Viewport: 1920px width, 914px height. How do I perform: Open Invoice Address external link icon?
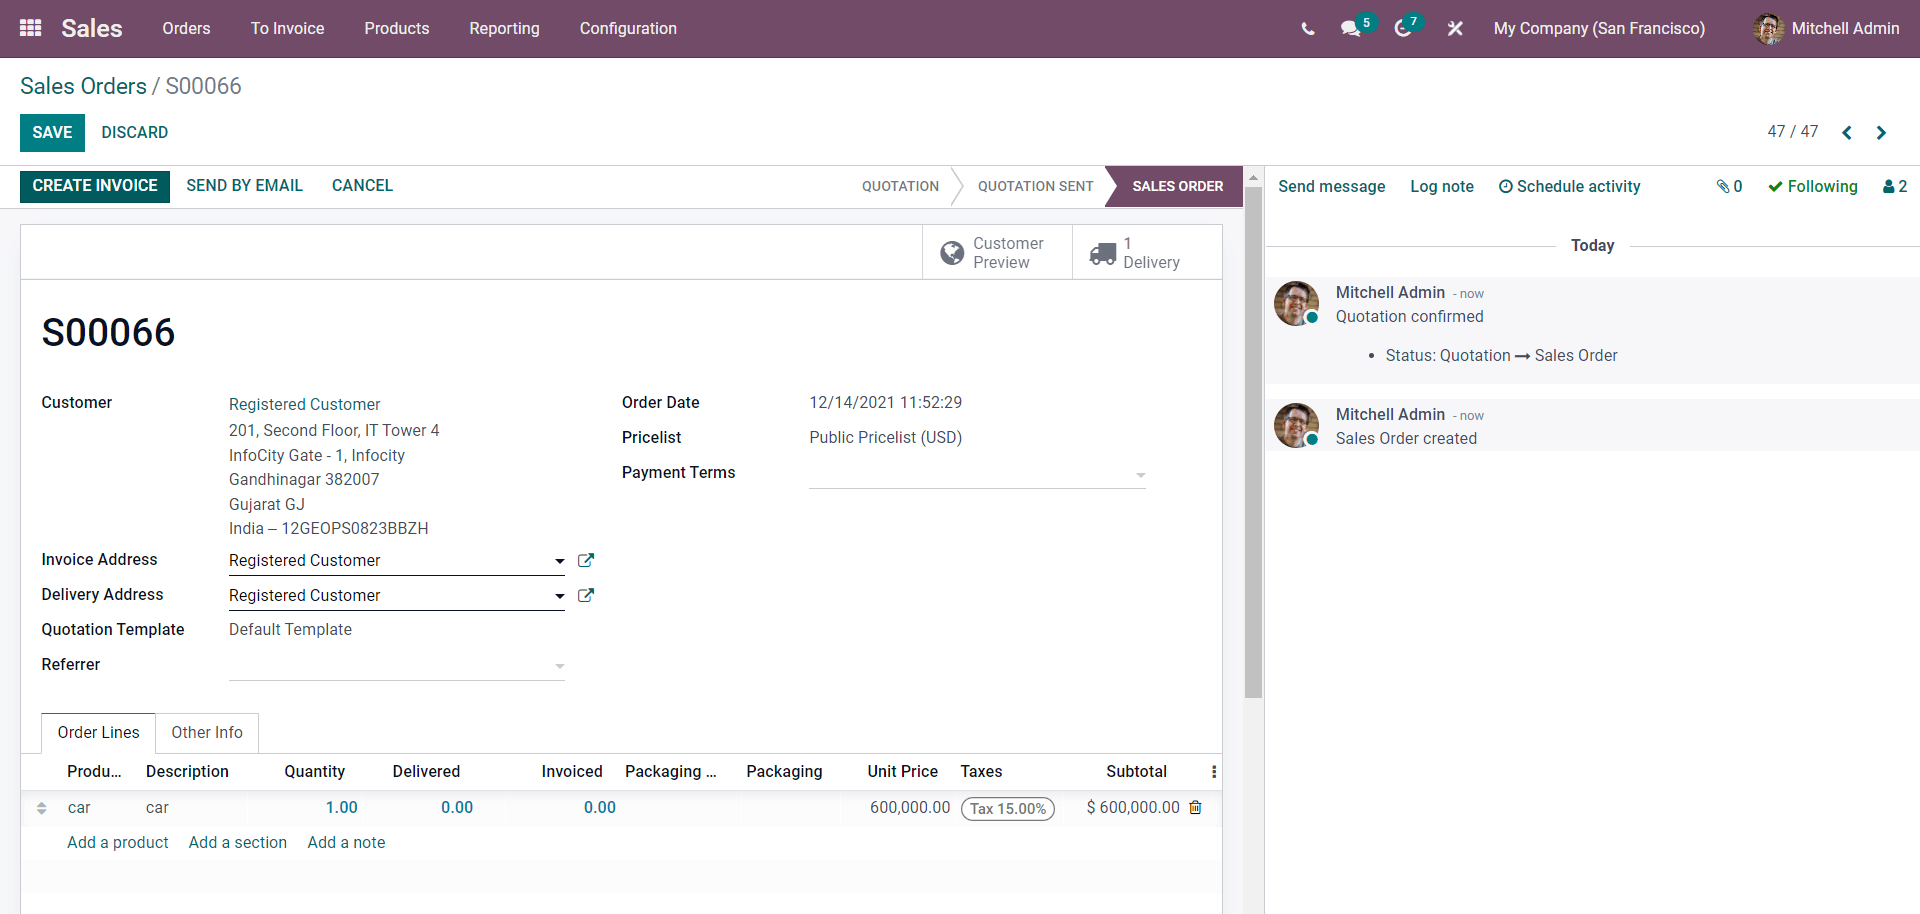[x=586, y=561]
